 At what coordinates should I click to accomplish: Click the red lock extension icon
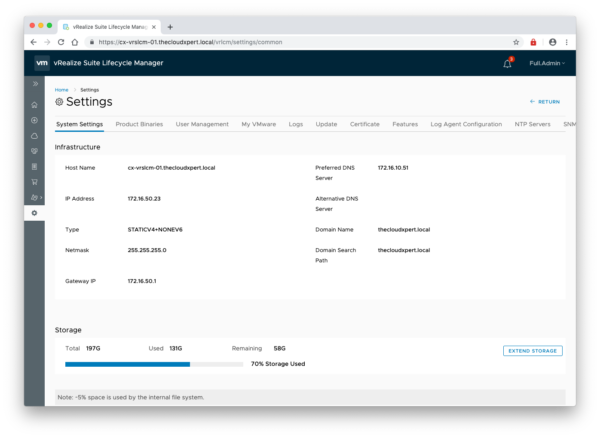click(x=533, y=42)
